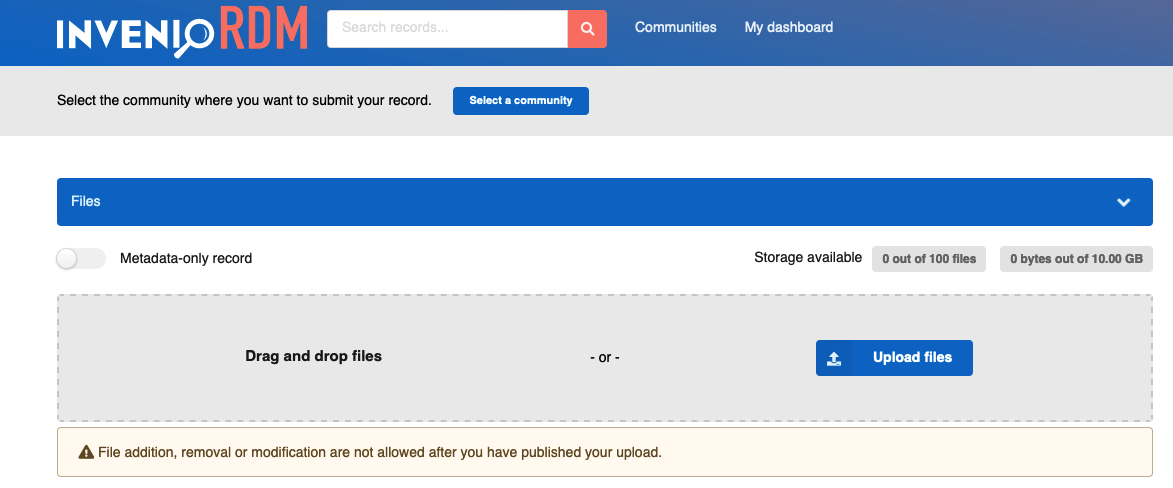Click the upload arrow icon
1173x488 pixels.
835,358
